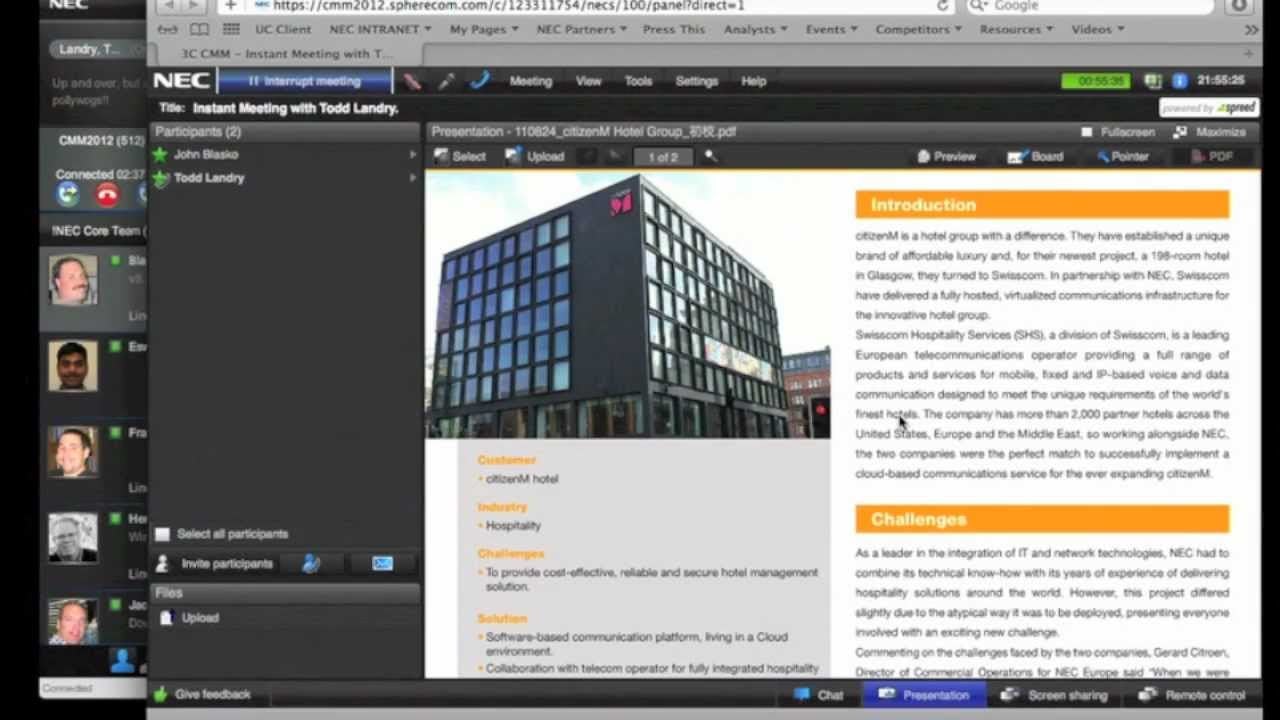
Task: Open the My Pages bookmark dropdown
Action: pyautogui.click(x=484, y=30)
